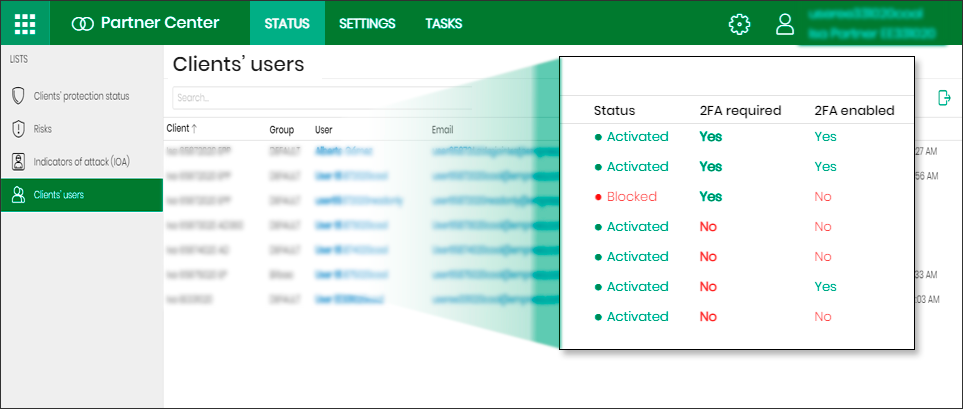Image resolution: width=963 pixels, height=409 pixels.
Task: Click the Status column header
Action: (x=614, y=111)
